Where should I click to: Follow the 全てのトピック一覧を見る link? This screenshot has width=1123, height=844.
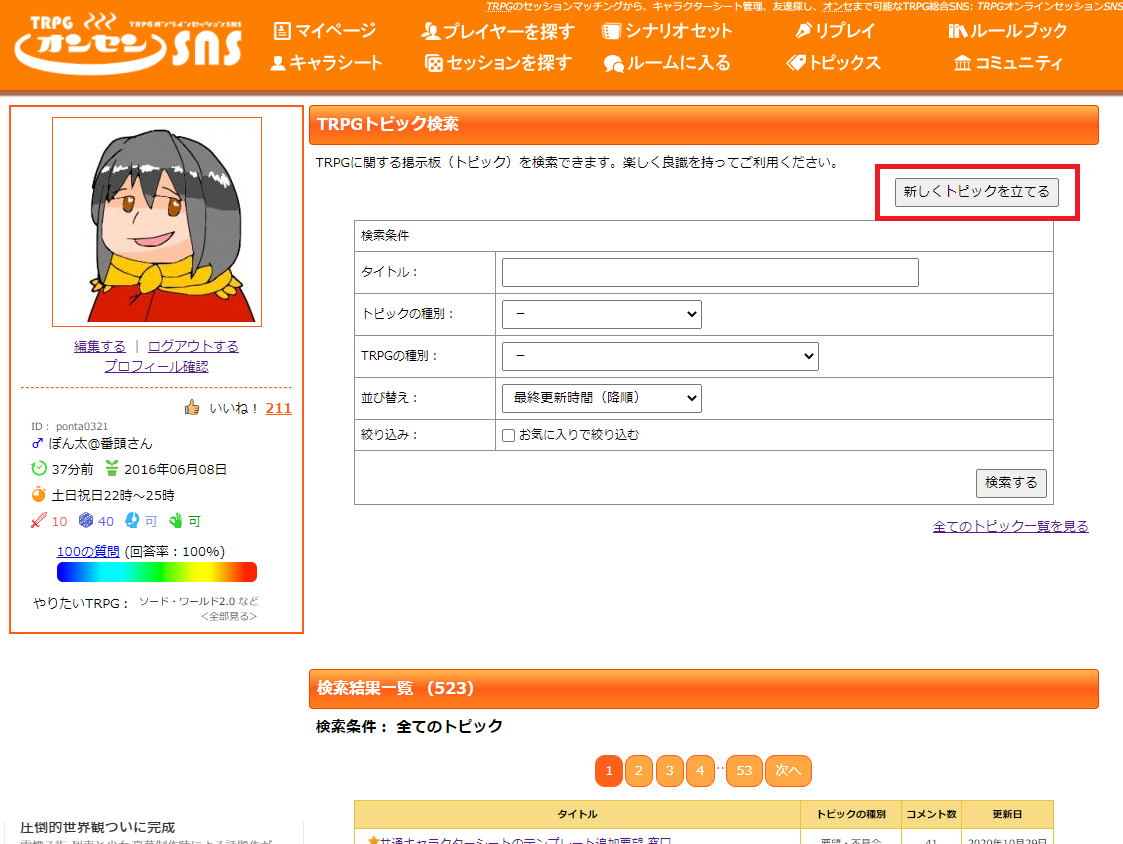[x=1011, y=527]
